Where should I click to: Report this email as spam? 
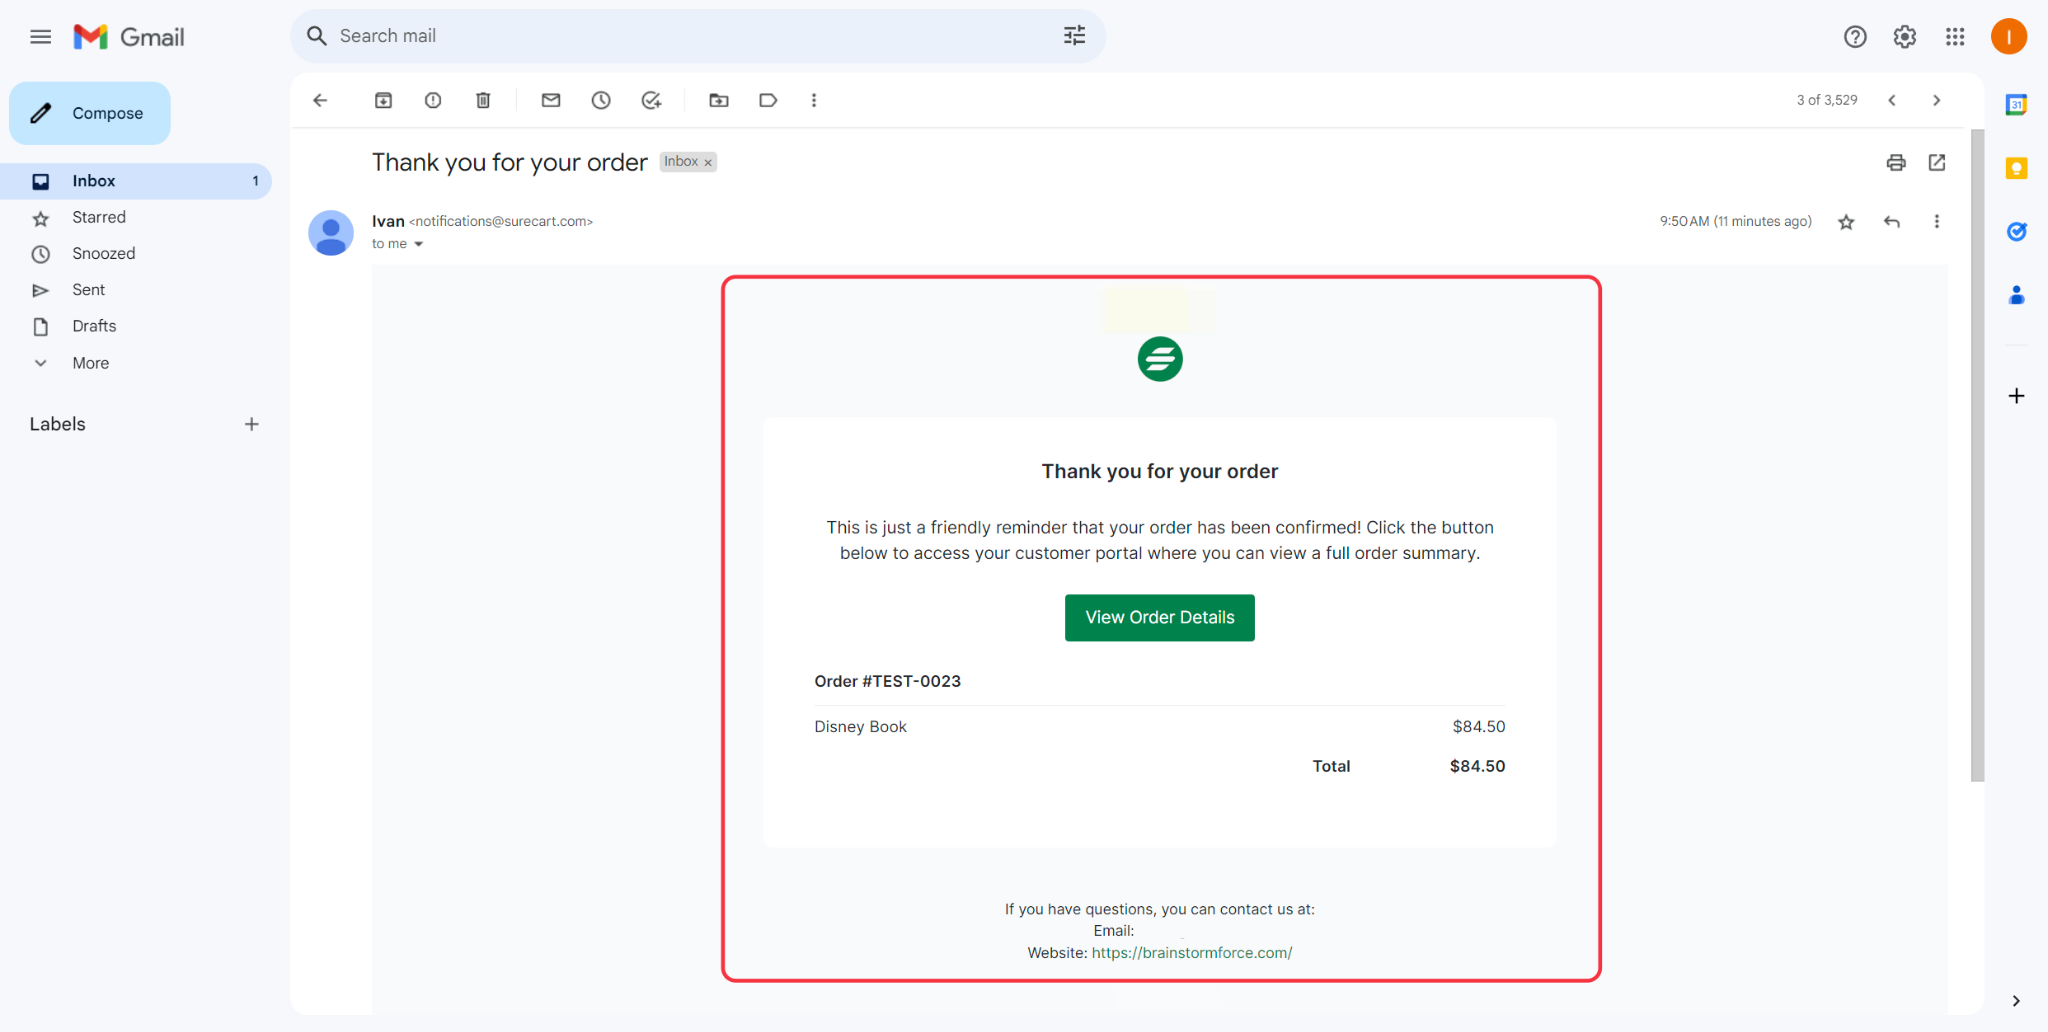pos(433,100)
